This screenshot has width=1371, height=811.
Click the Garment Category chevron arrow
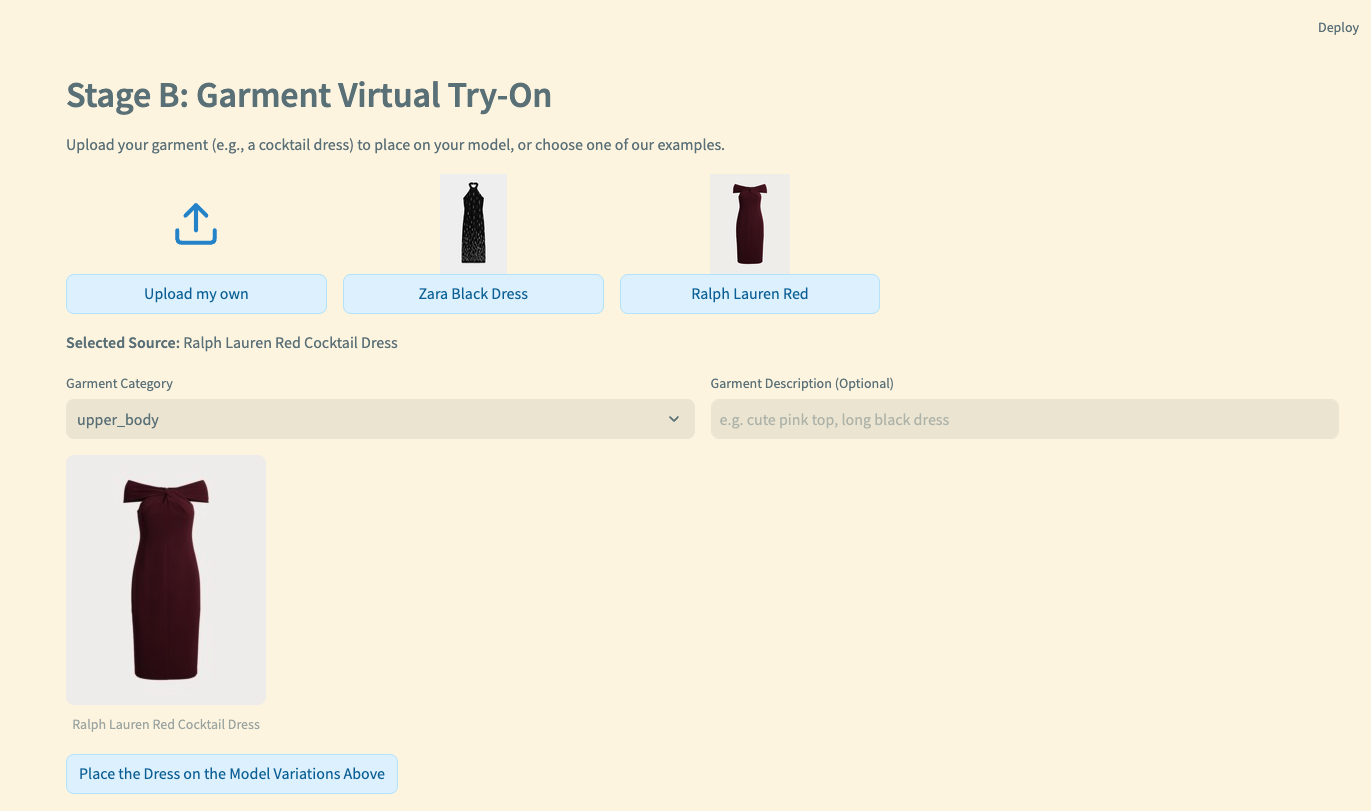click(674, 419)
